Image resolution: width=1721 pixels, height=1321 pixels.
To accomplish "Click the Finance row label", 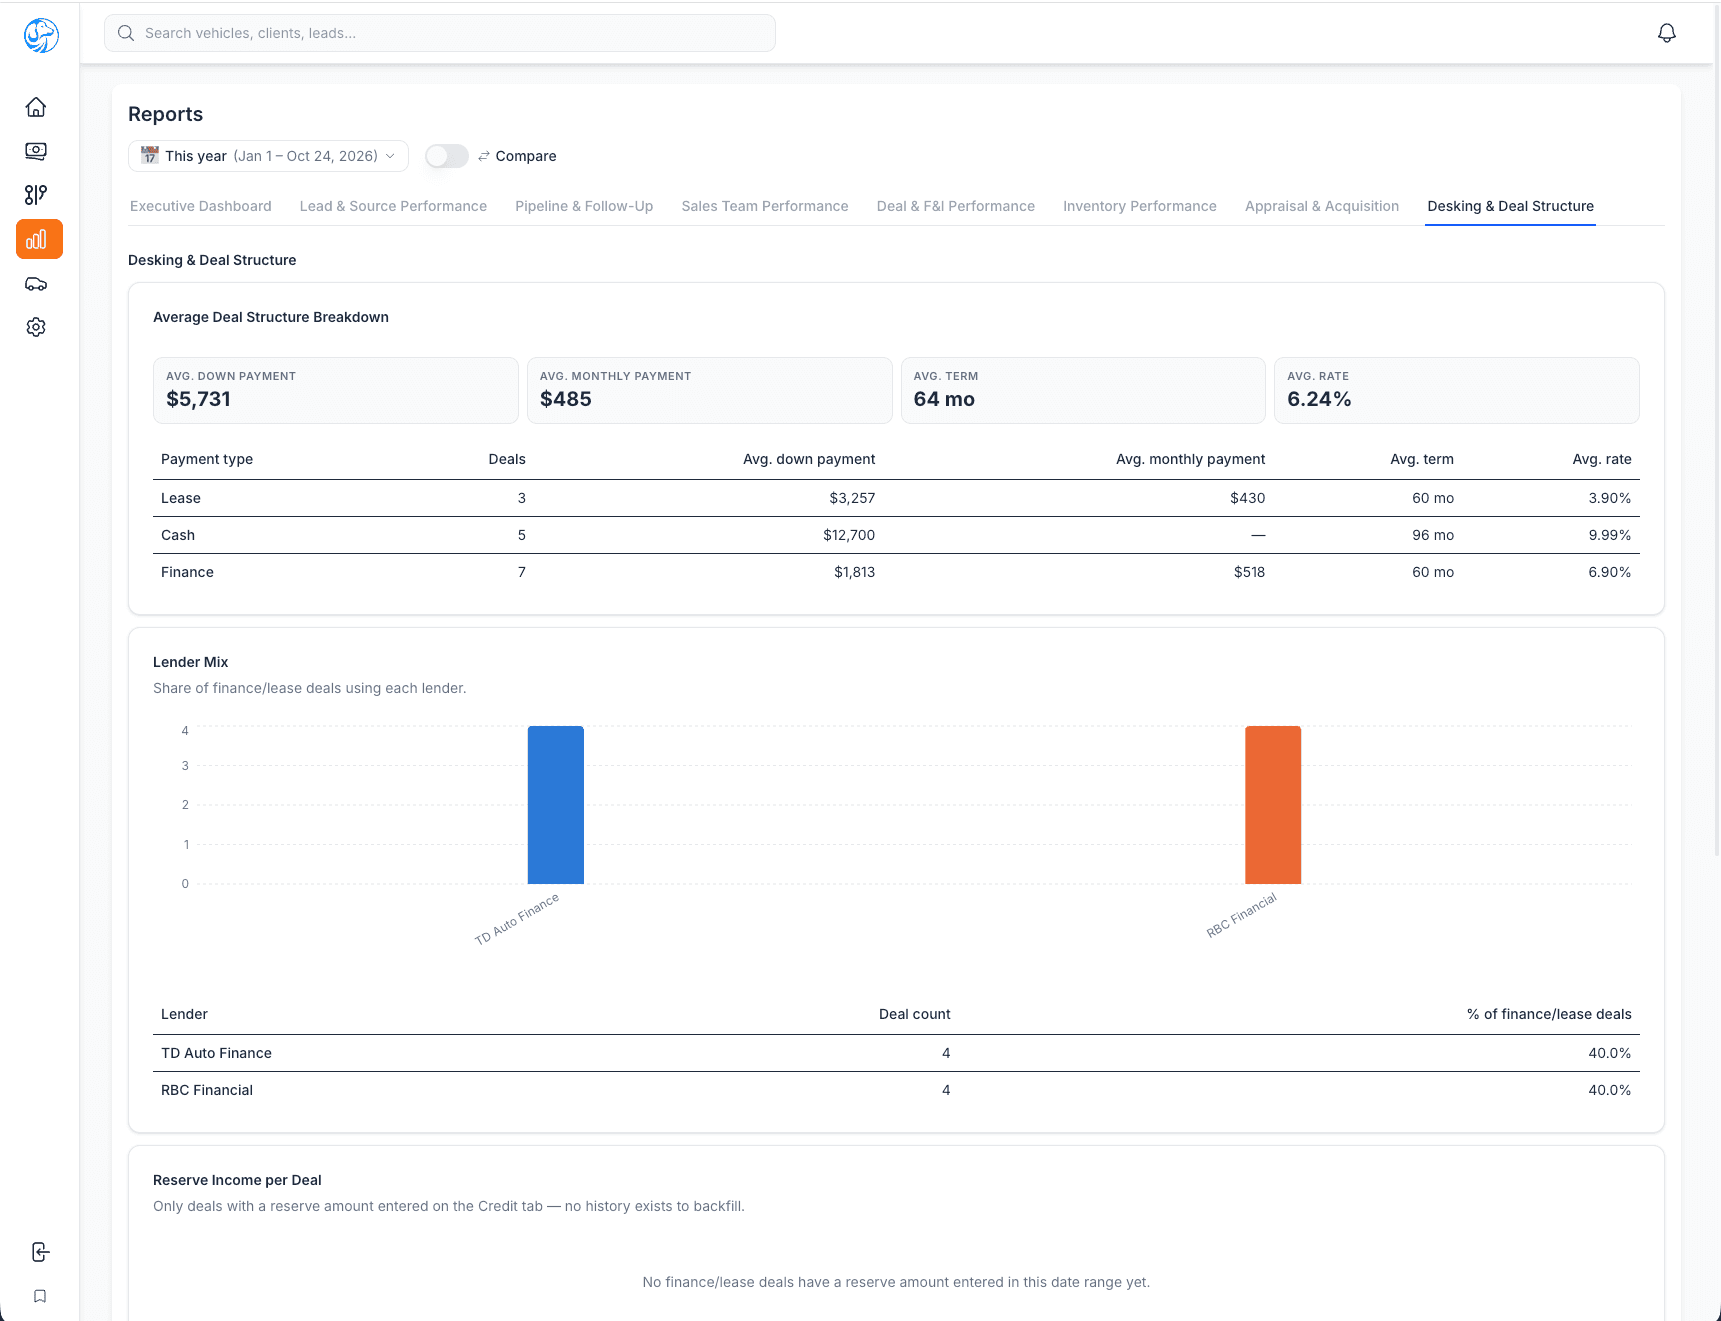I will (187, 572).
